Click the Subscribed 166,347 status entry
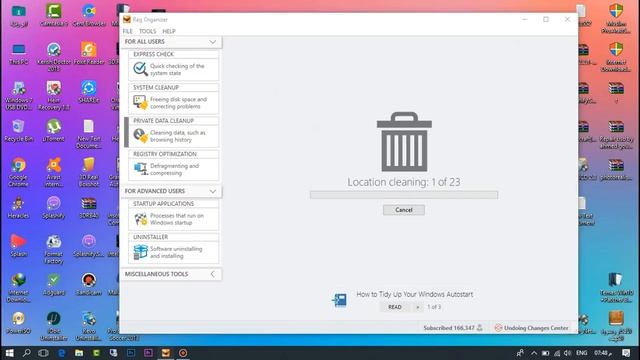Image resolution: width=640 pixels, height=360 pixels. (x=453, y=328)
